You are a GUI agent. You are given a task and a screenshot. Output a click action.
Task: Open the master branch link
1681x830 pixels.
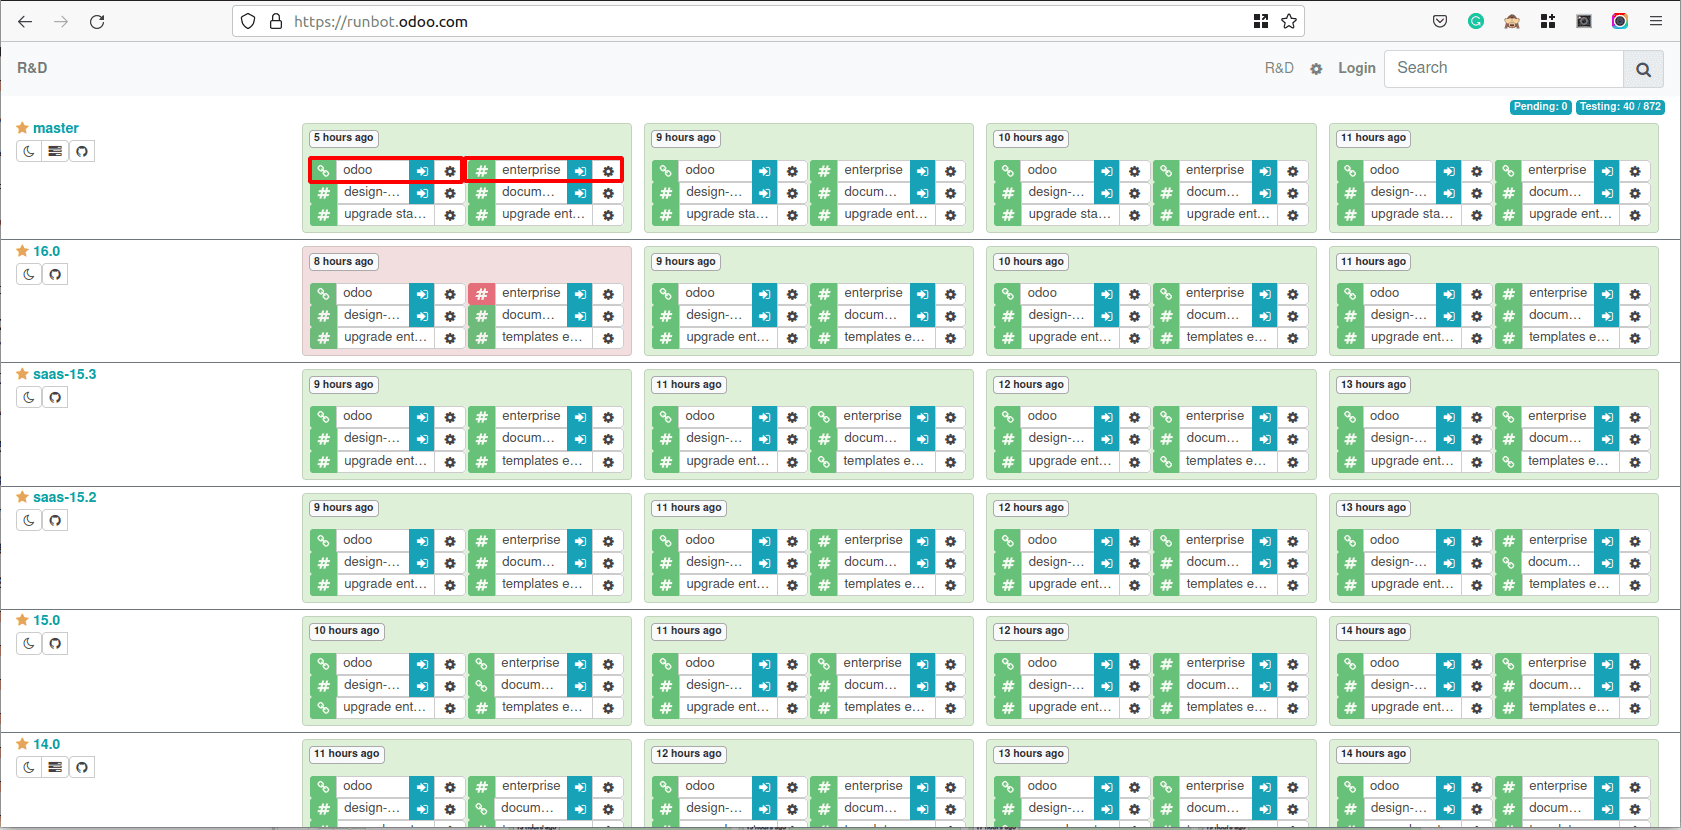click(56, 128)
